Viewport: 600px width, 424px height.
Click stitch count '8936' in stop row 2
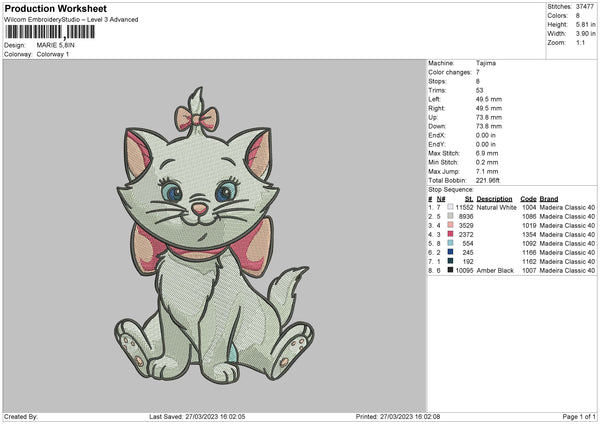click(466, 217)
